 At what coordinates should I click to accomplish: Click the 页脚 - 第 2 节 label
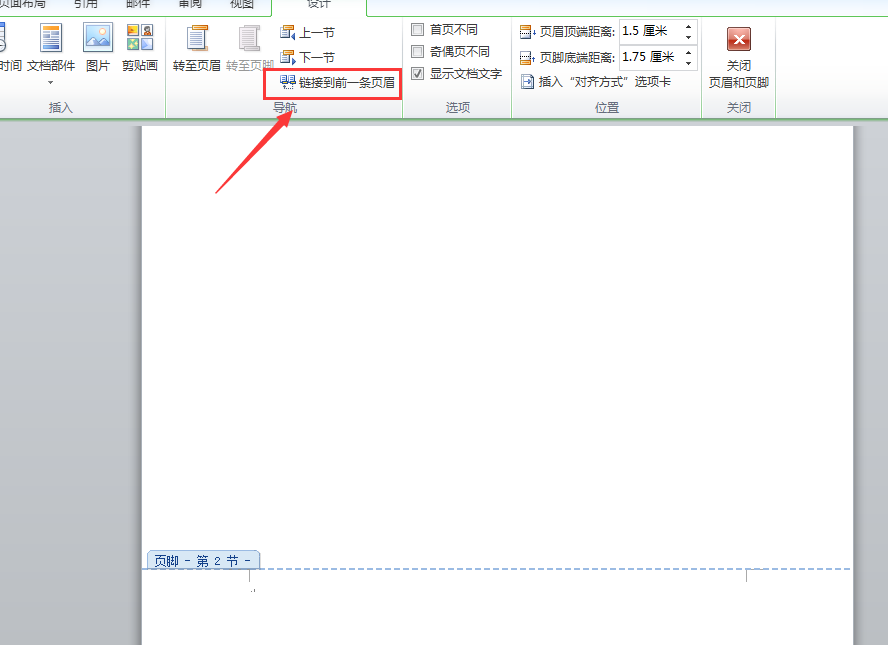point(203,560)
